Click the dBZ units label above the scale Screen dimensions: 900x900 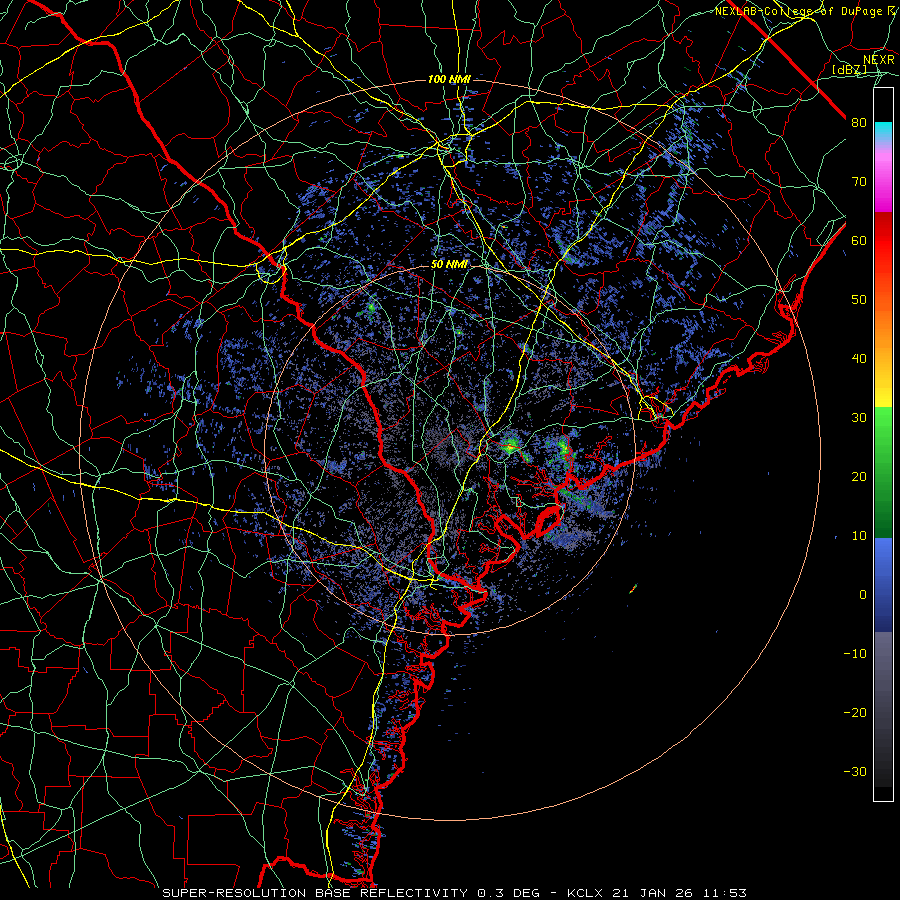849,69
